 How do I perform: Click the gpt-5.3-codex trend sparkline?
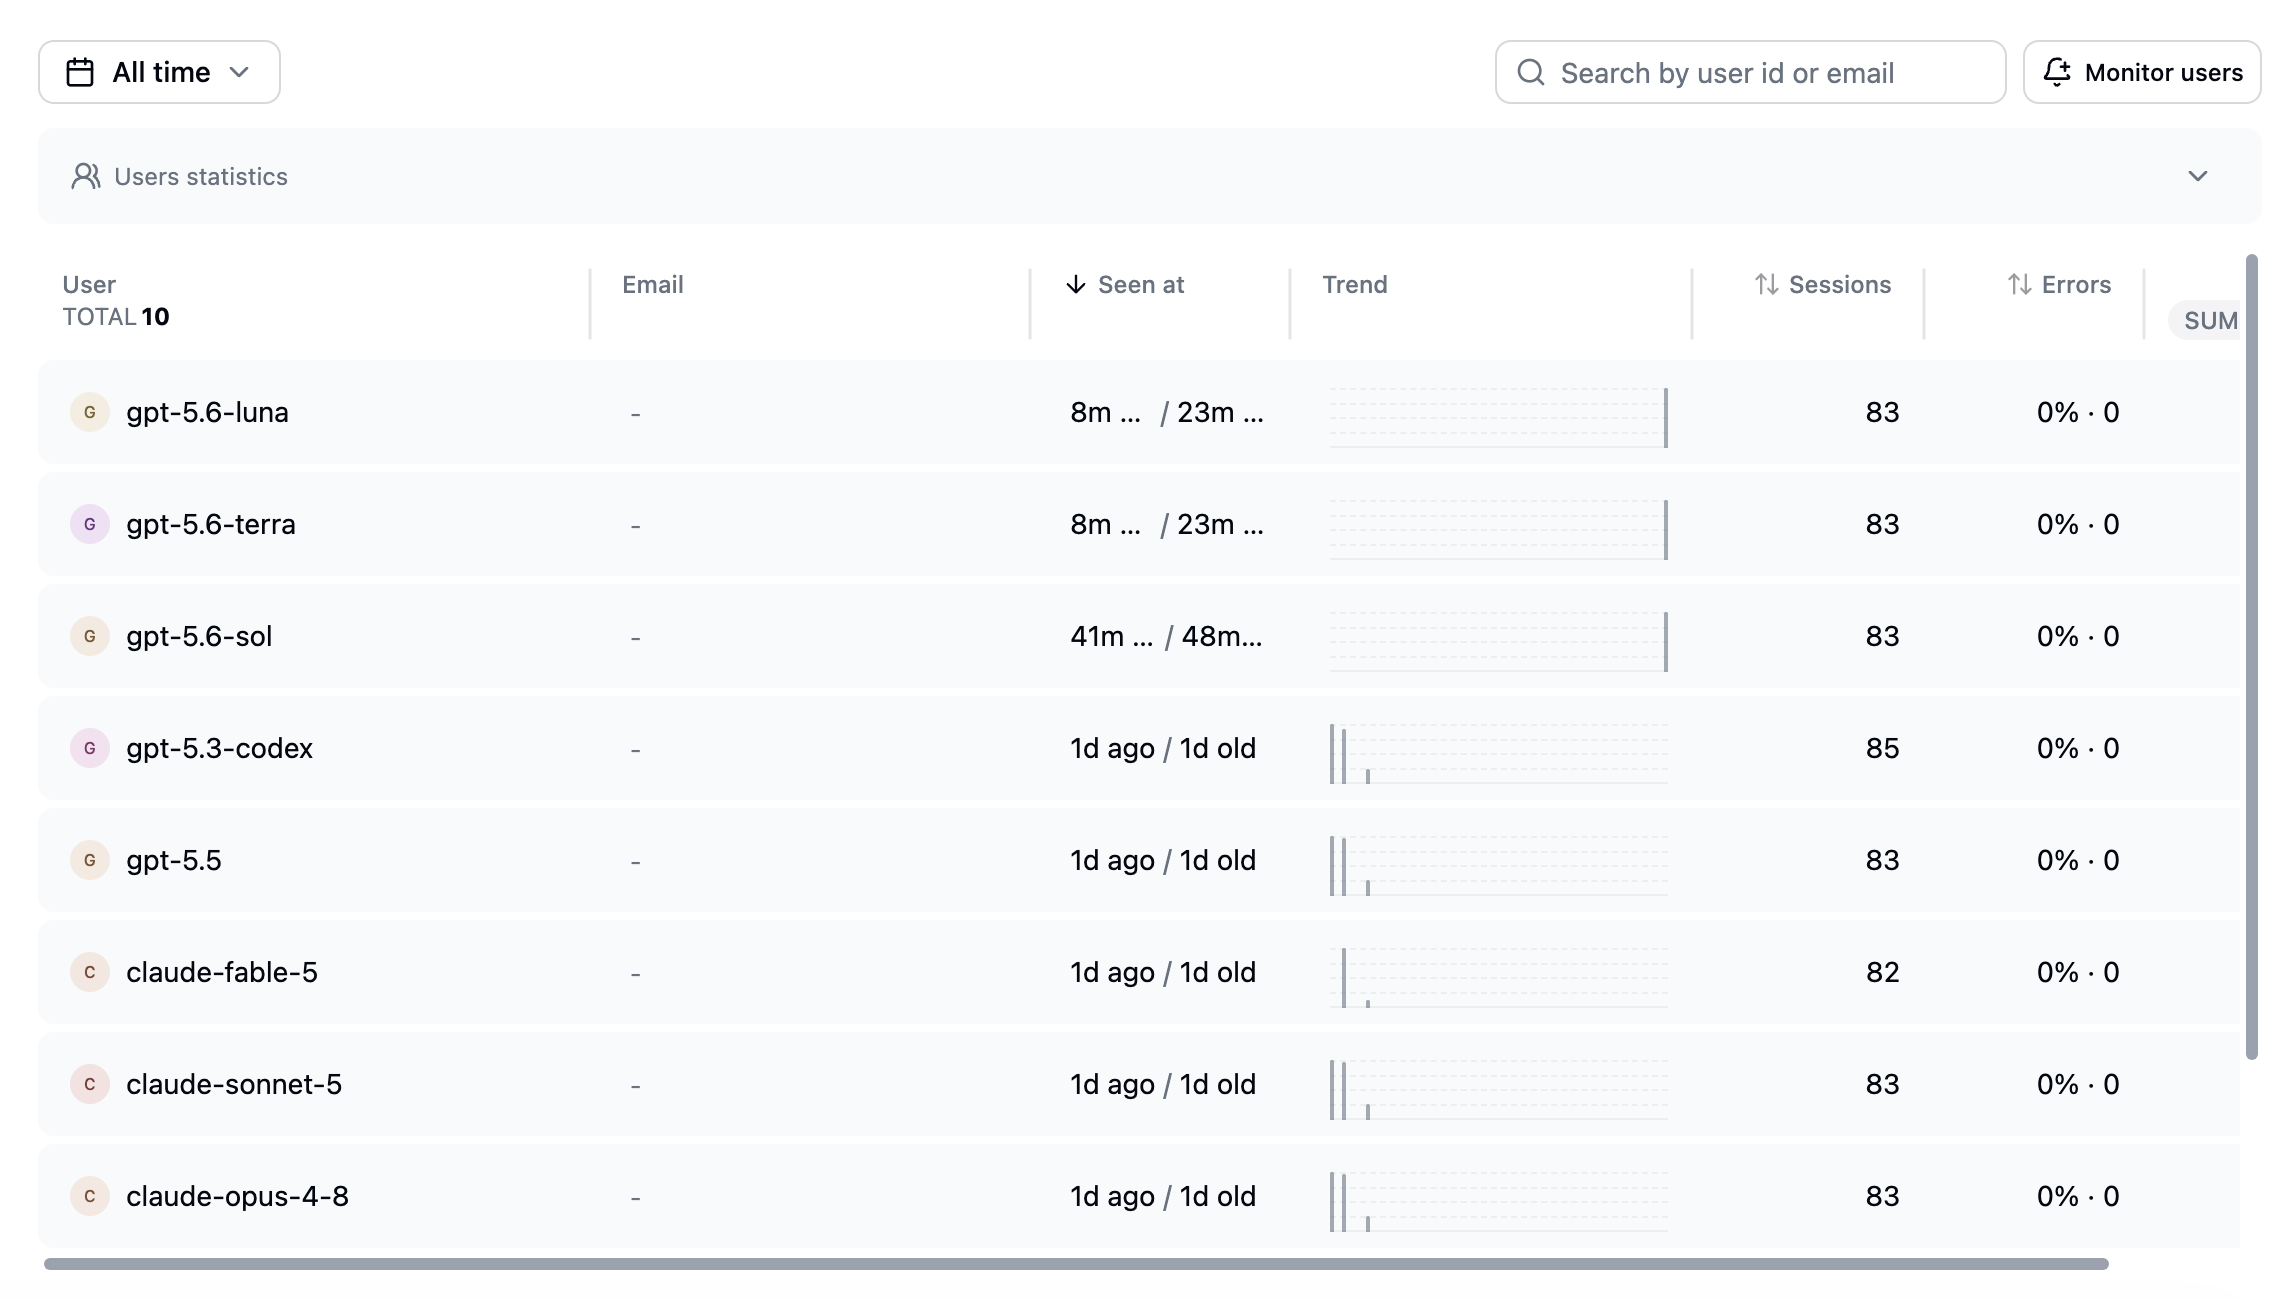[x=1499, y=753]
